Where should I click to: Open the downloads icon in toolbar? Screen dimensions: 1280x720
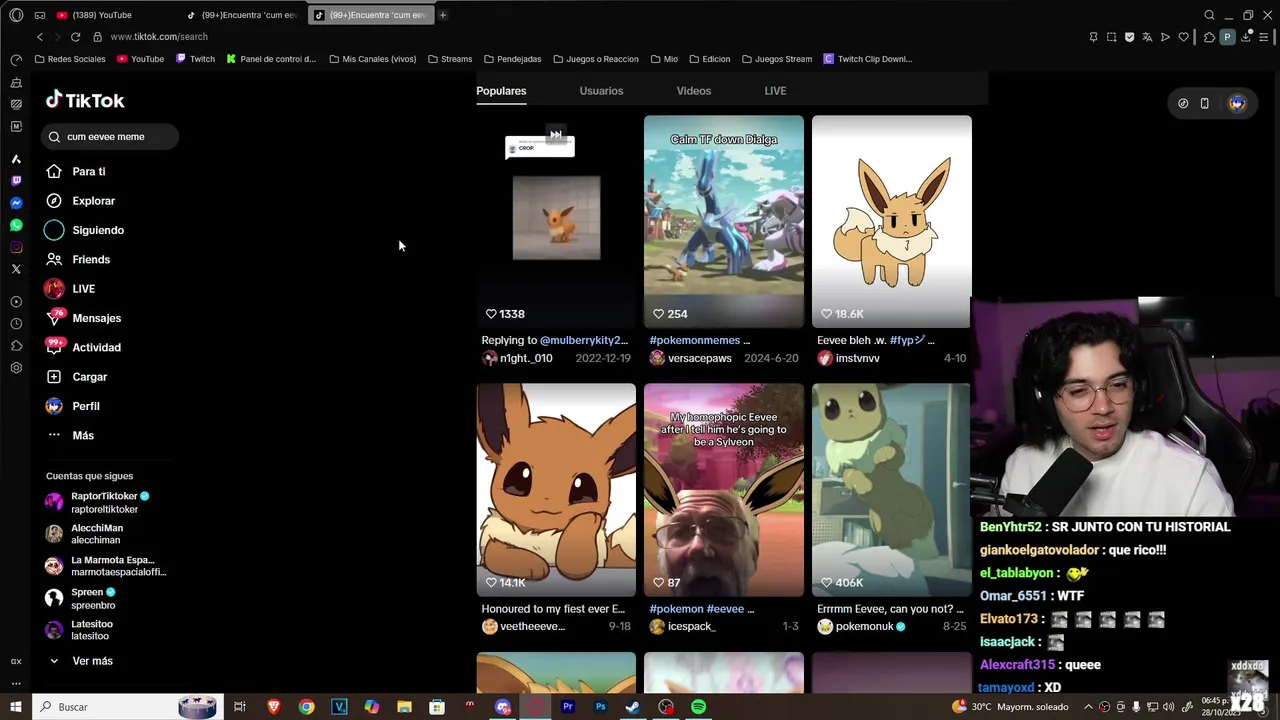click(x=1246, y=37)
